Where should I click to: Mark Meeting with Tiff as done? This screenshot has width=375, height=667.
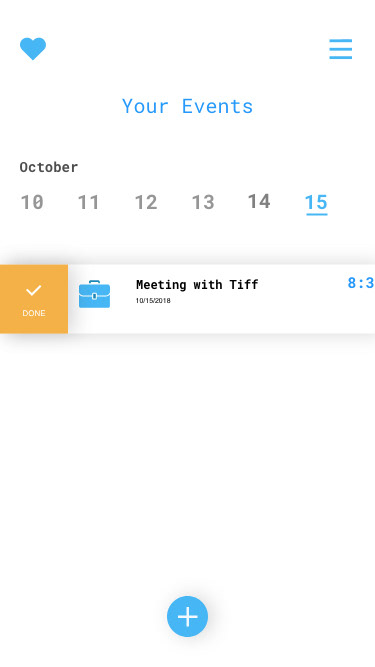point(34,299)
